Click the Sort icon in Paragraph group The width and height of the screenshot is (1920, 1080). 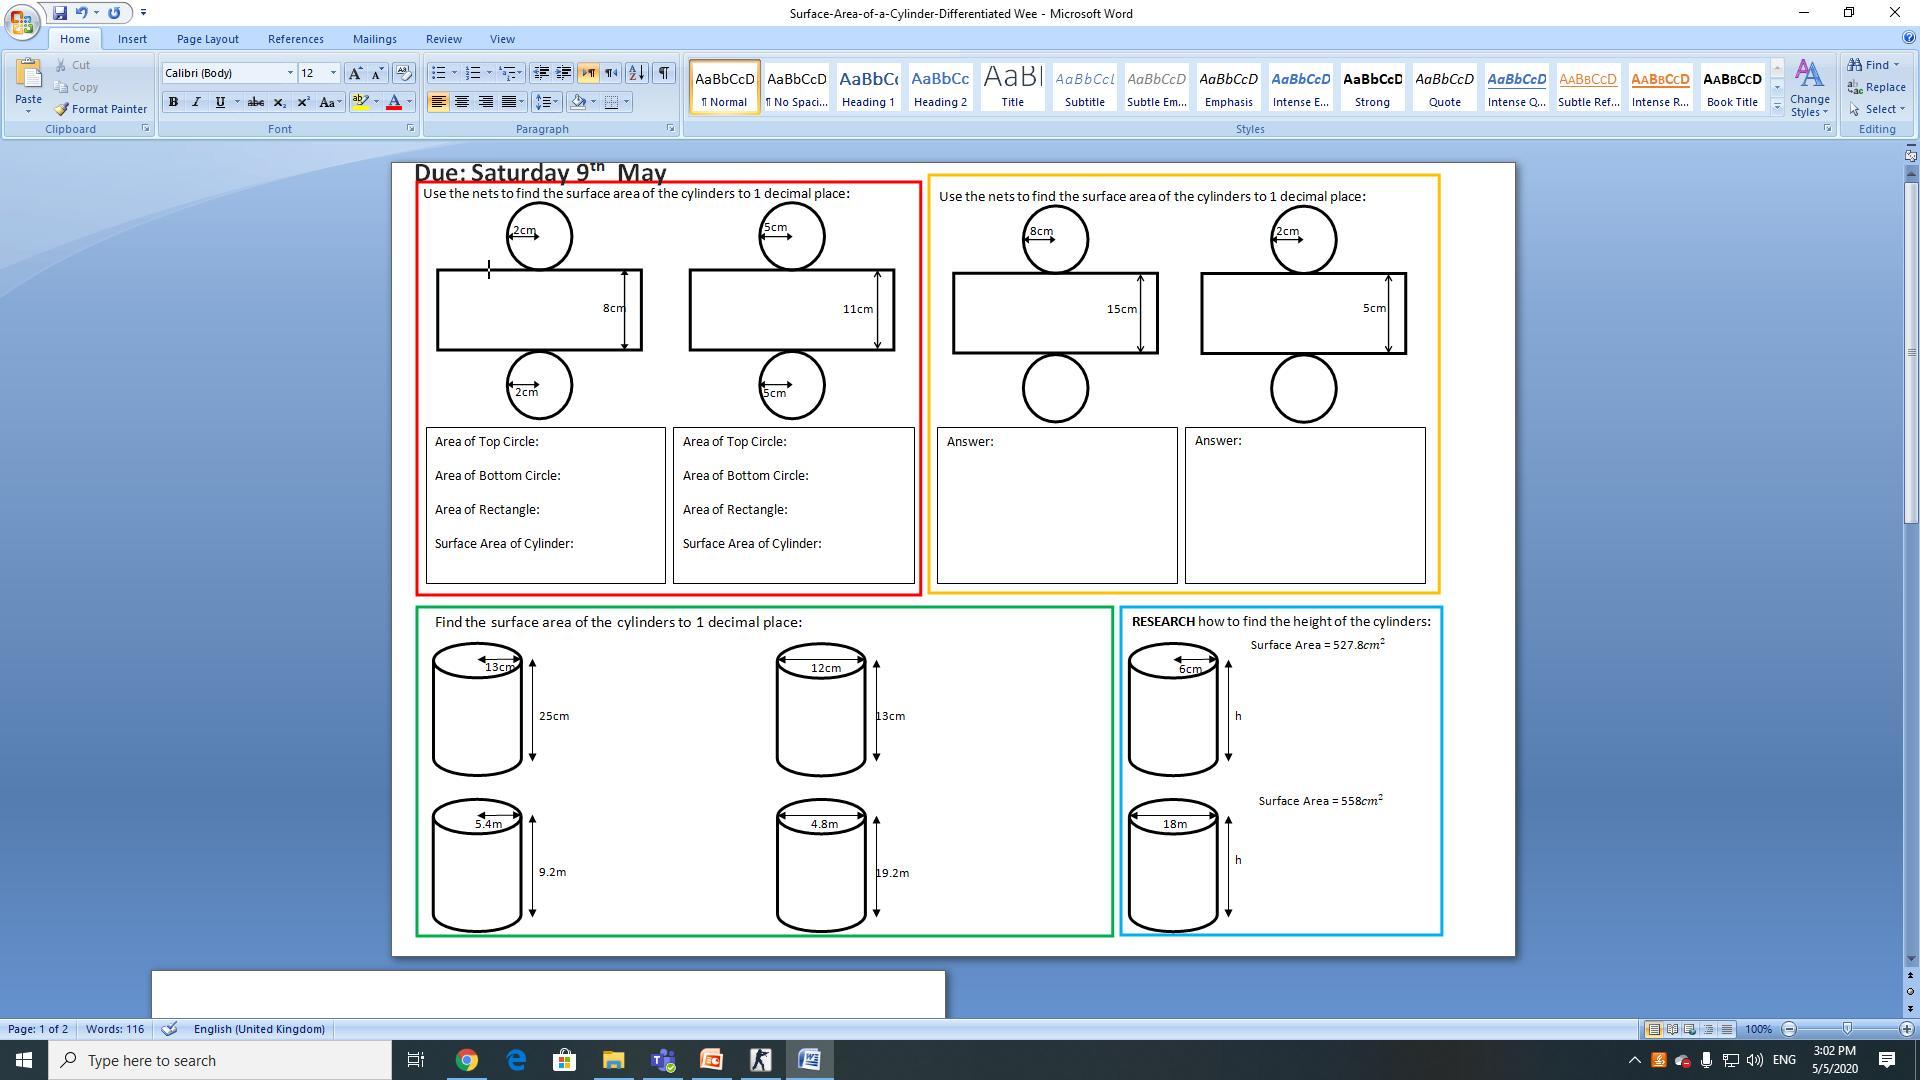637,73
